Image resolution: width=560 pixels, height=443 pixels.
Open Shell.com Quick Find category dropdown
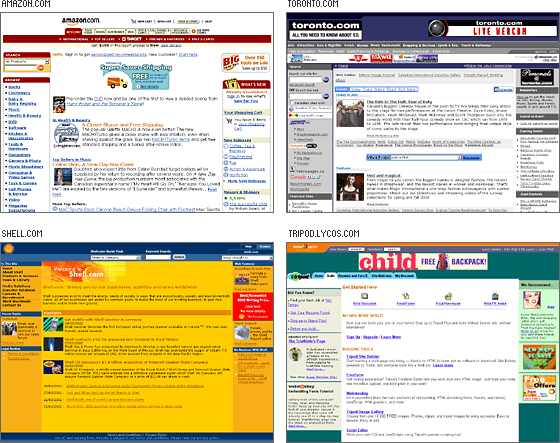pyautogui.click(x=116, y=257)
